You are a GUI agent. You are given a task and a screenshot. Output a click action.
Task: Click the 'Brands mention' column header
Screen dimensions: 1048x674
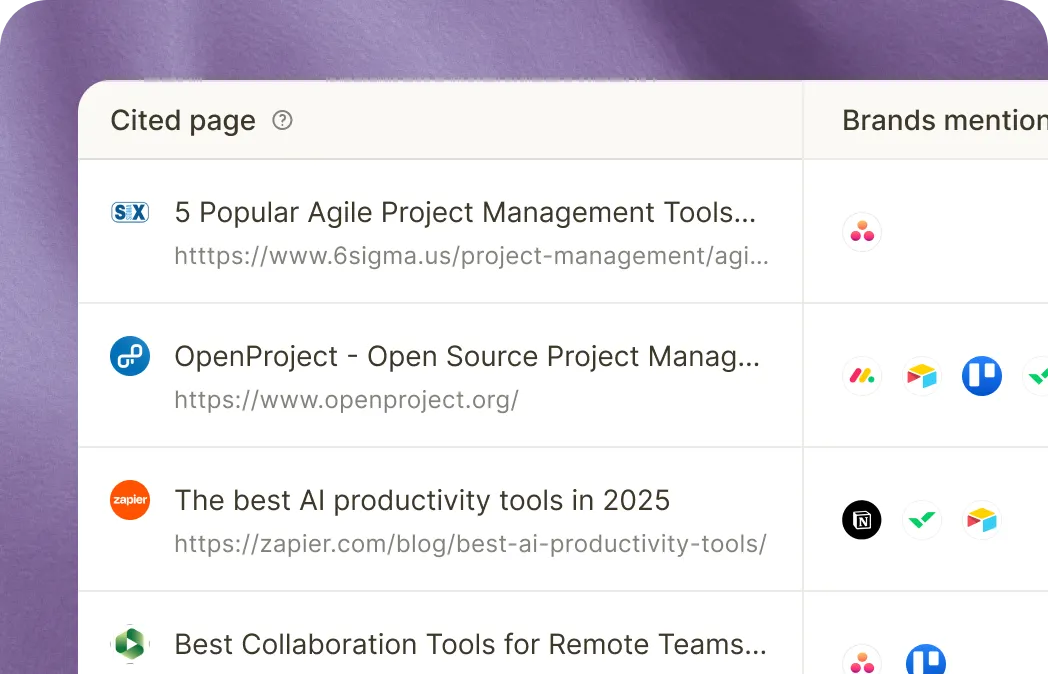click(944, 120)
